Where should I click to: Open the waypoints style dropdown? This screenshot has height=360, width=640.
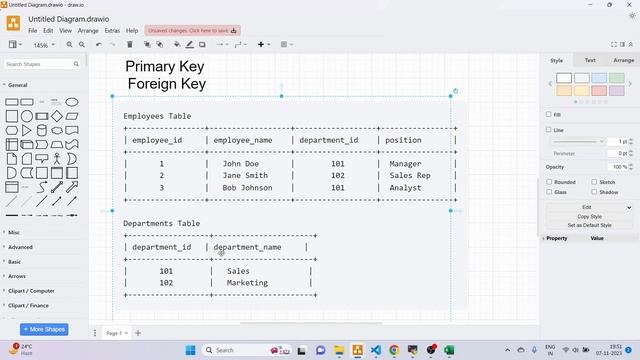click(240, 44)
